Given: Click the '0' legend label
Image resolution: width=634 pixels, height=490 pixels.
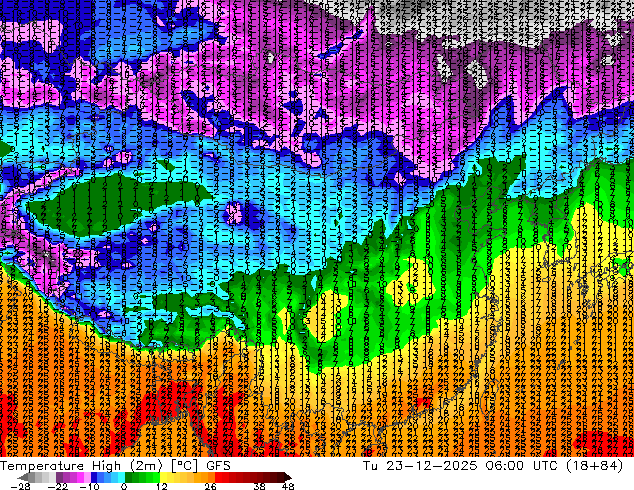Looking at the screenshot, I should [x=124, y=486].
